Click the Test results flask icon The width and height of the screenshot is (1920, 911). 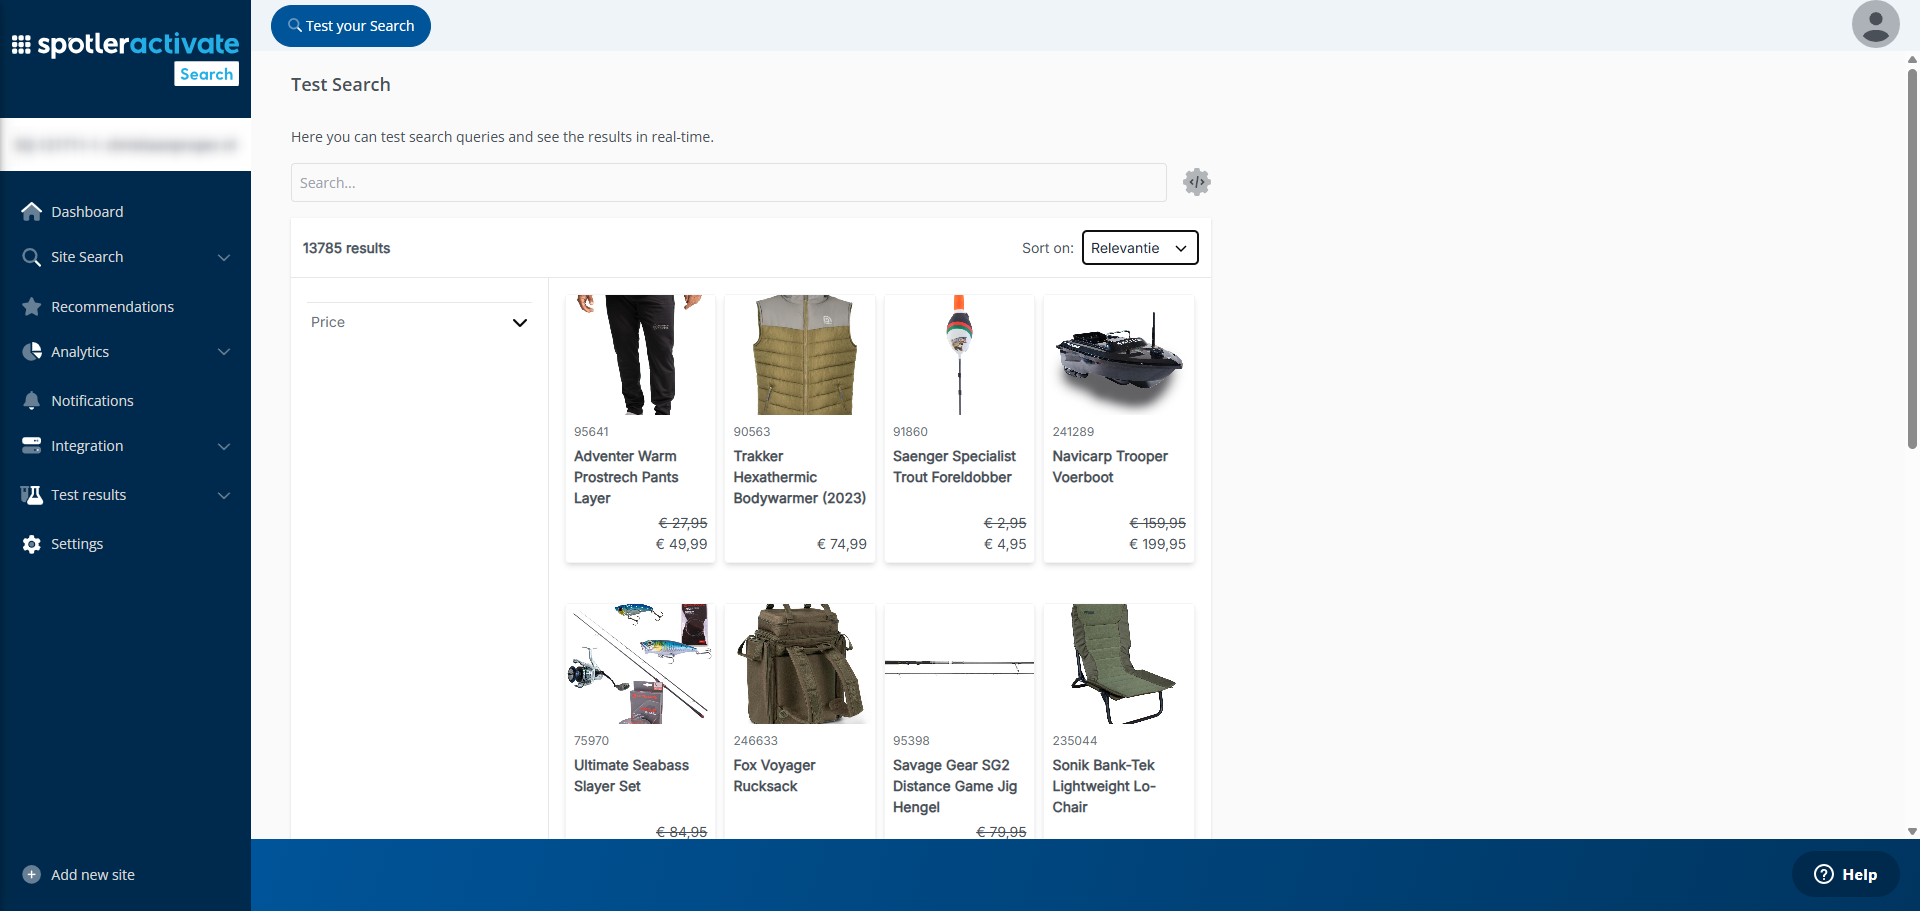32,495
